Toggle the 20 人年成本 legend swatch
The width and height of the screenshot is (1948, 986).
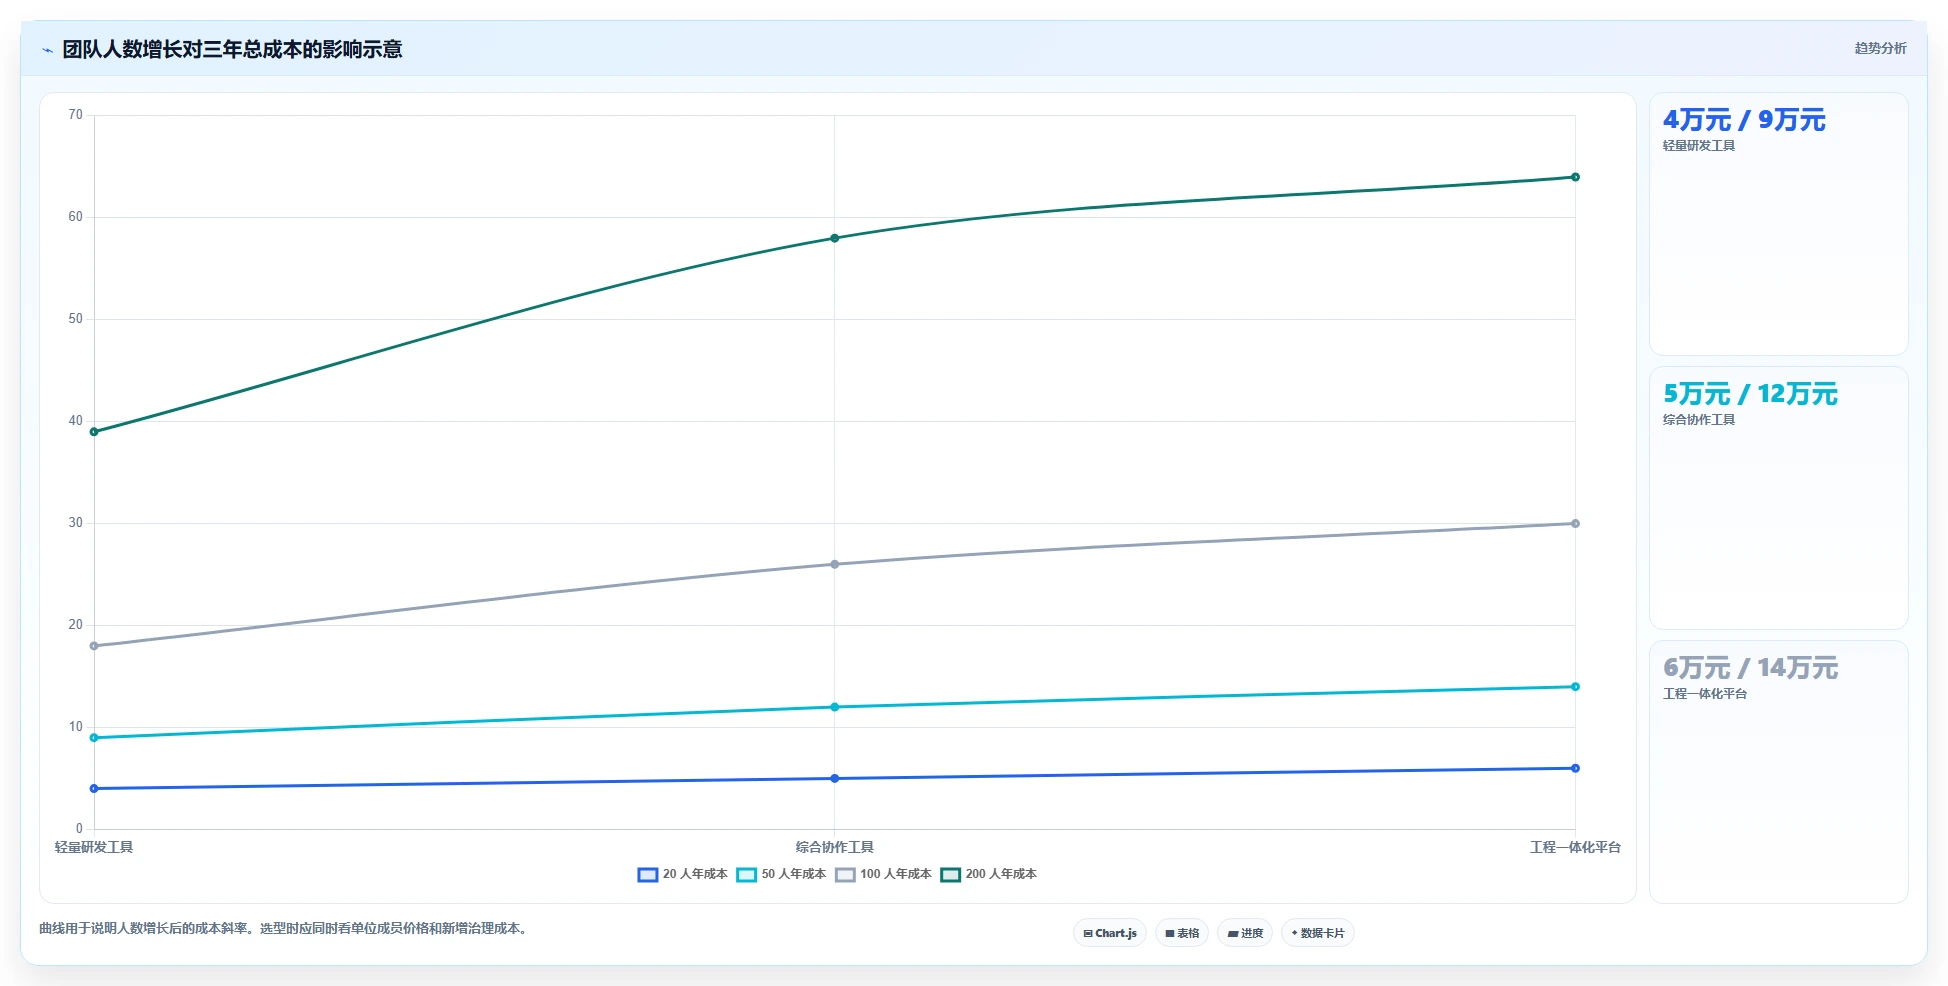(x=648, y=874)
